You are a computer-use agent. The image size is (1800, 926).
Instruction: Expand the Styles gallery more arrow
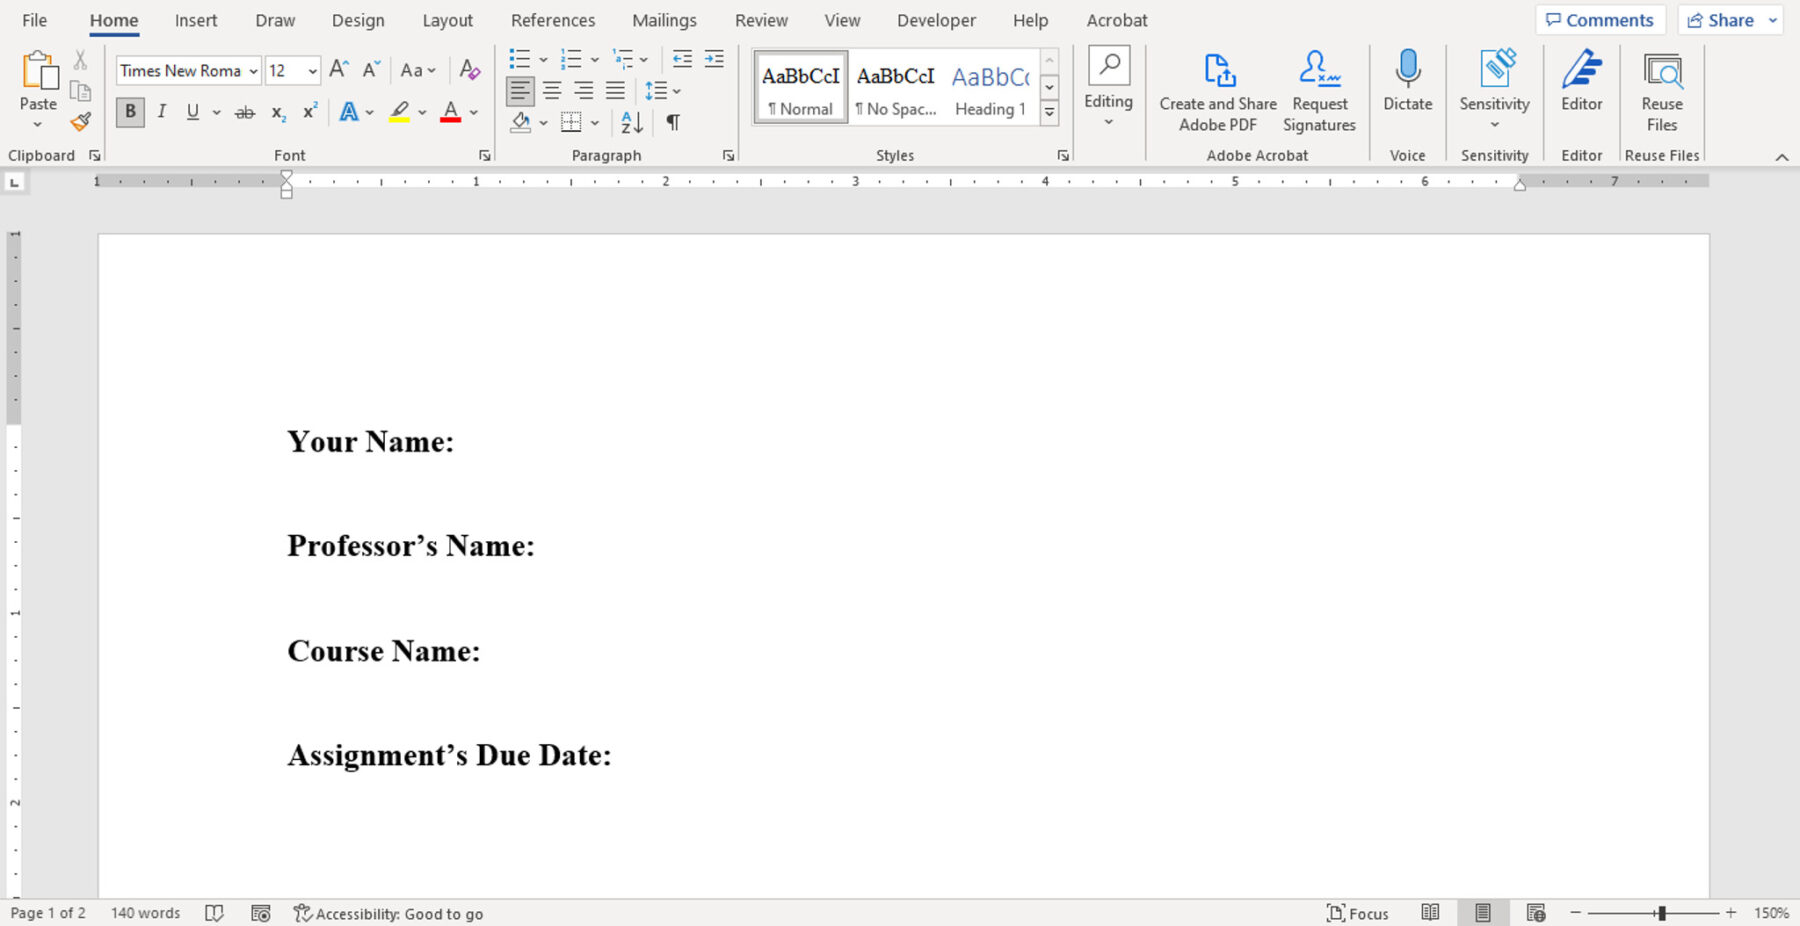pyautogui.click(x=1049, y=113)
